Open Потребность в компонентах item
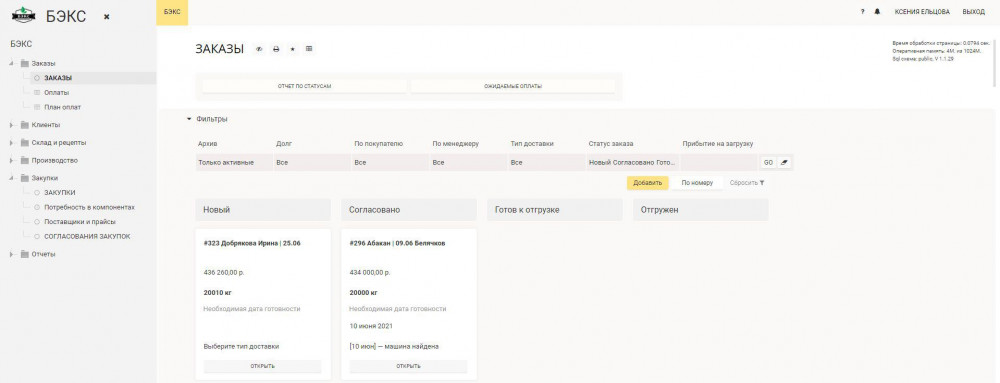Image resolution: width=1000 pixels, height=383 pixels. (x=89, y=207)
